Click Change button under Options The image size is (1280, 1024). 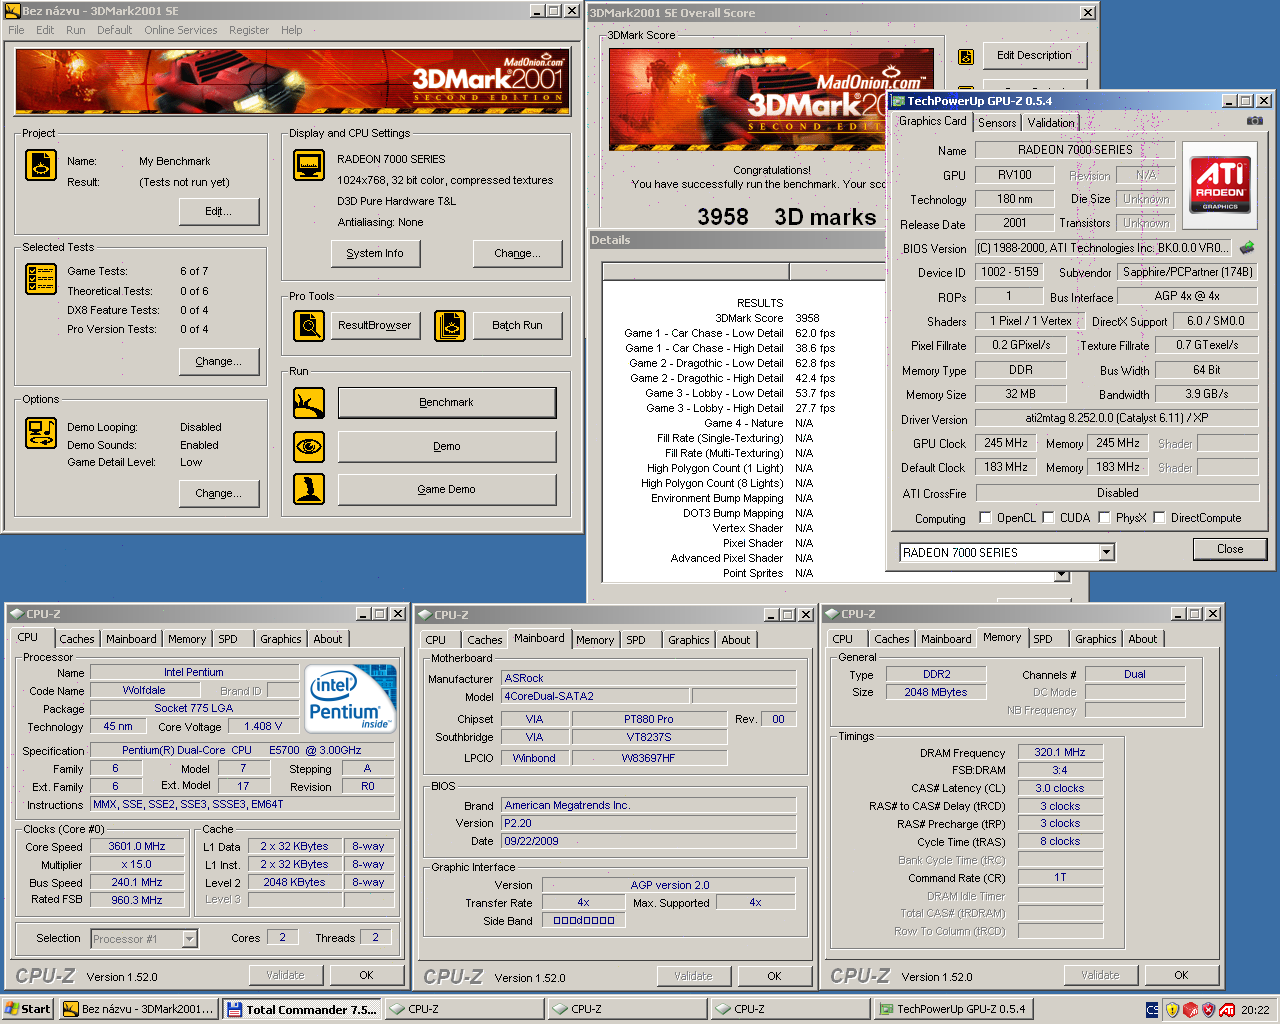tap(219, 493)
